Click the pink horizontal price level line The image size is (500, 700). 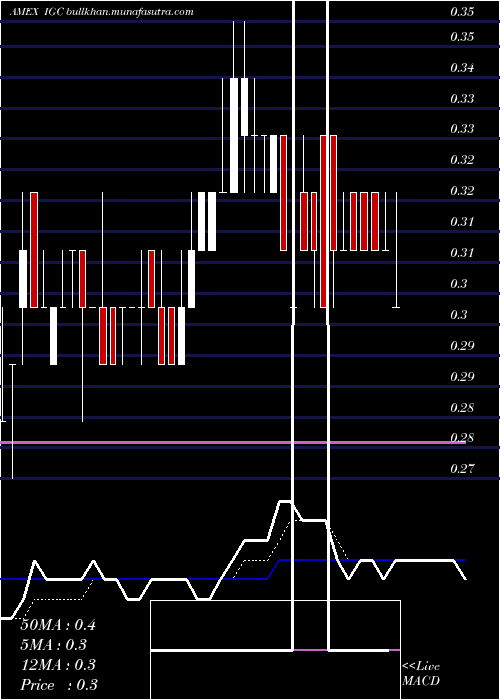pos(233,442)
